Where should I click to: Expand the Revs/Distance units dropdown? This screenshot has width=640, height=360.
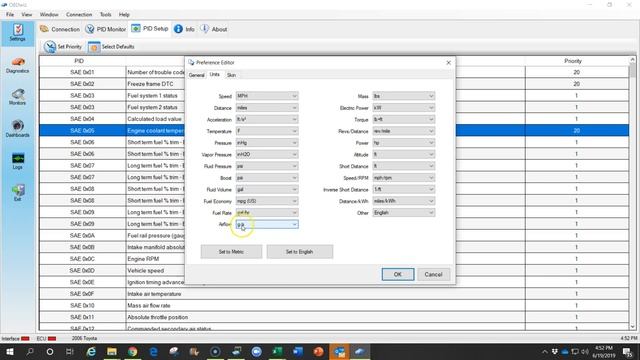pyautogui.click(x=404, y=131)
